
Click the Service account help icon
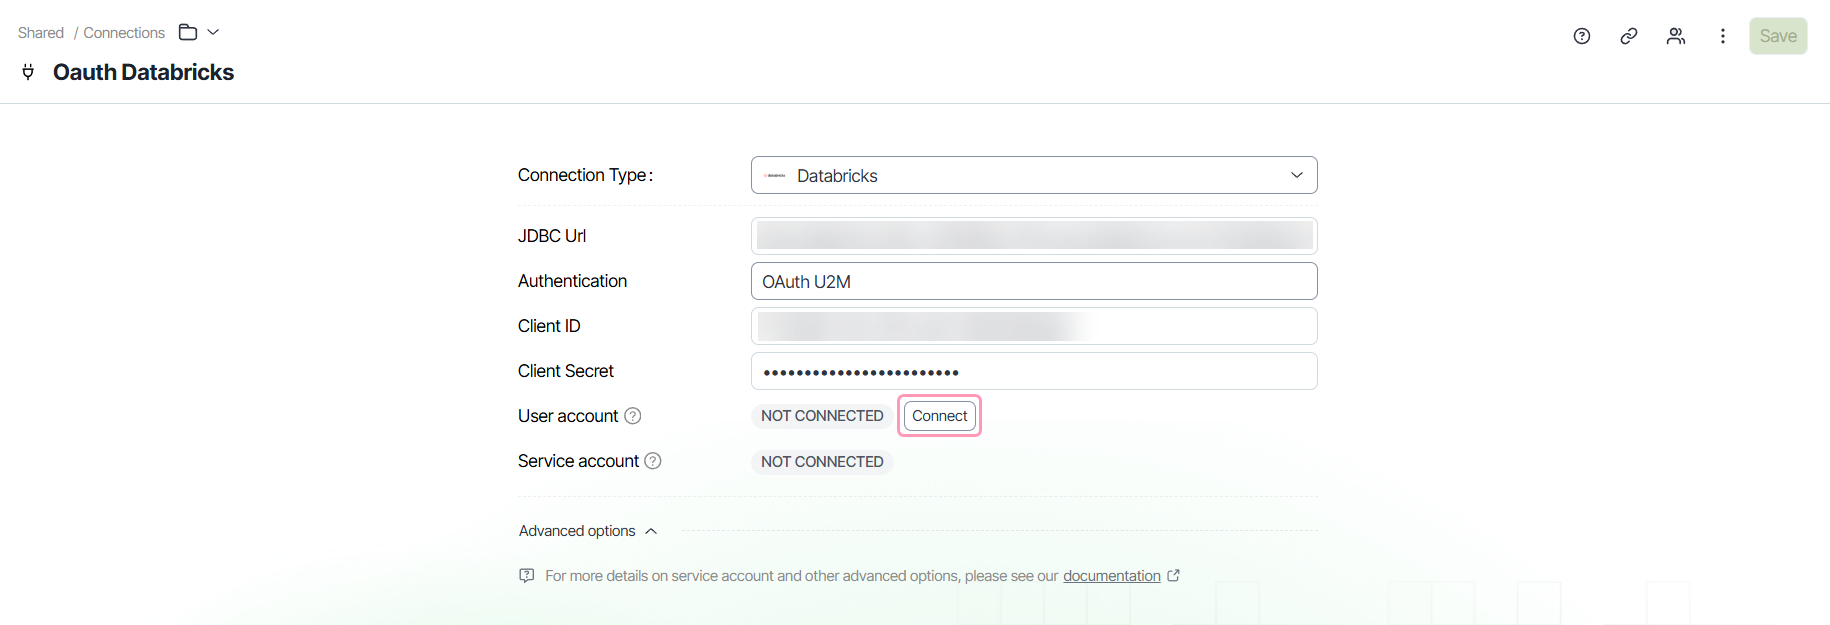653,461
